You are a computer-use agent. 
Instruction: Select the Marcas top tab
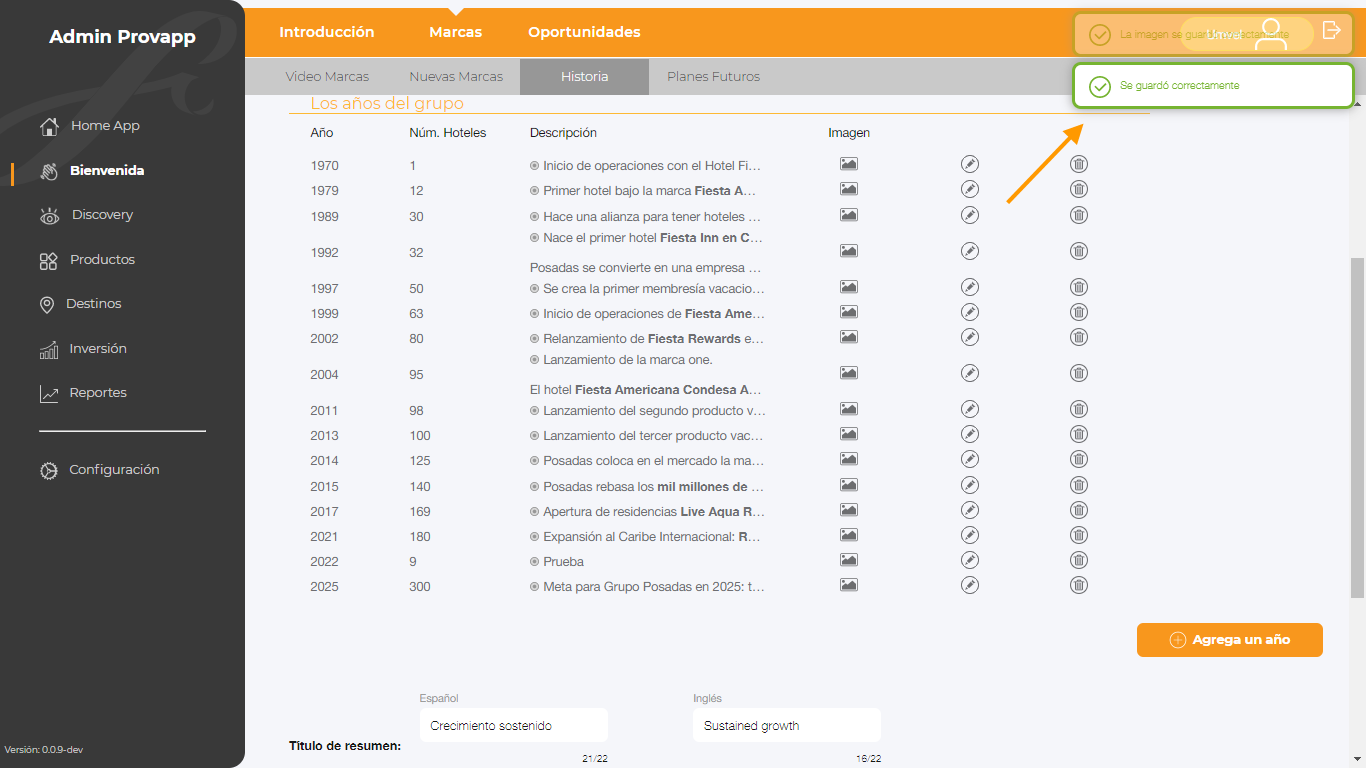point(456,32)
